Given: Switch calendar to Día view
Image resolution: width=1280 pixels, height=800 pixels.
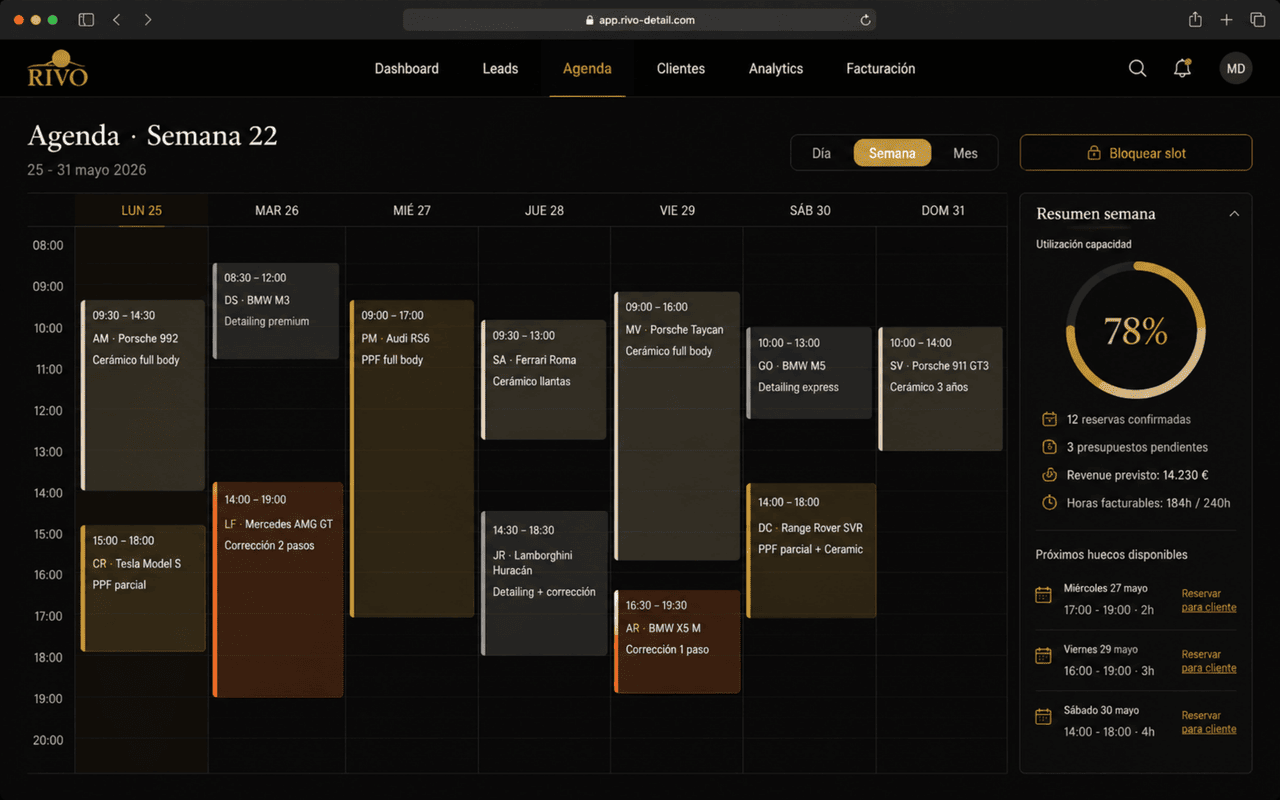Looking at the screenshot, I should [821, 153].
